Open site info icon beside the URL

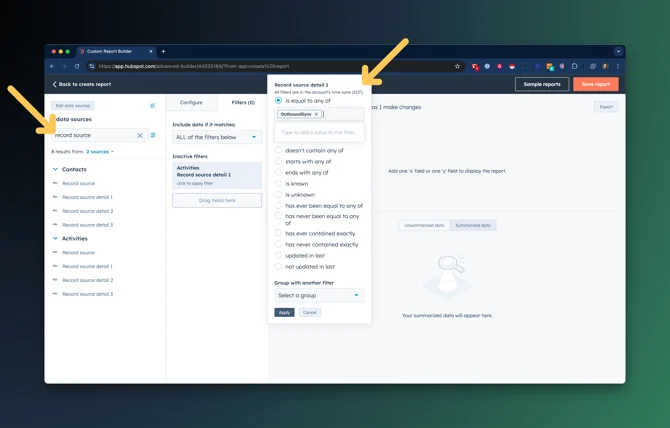(x=91, y=66)
